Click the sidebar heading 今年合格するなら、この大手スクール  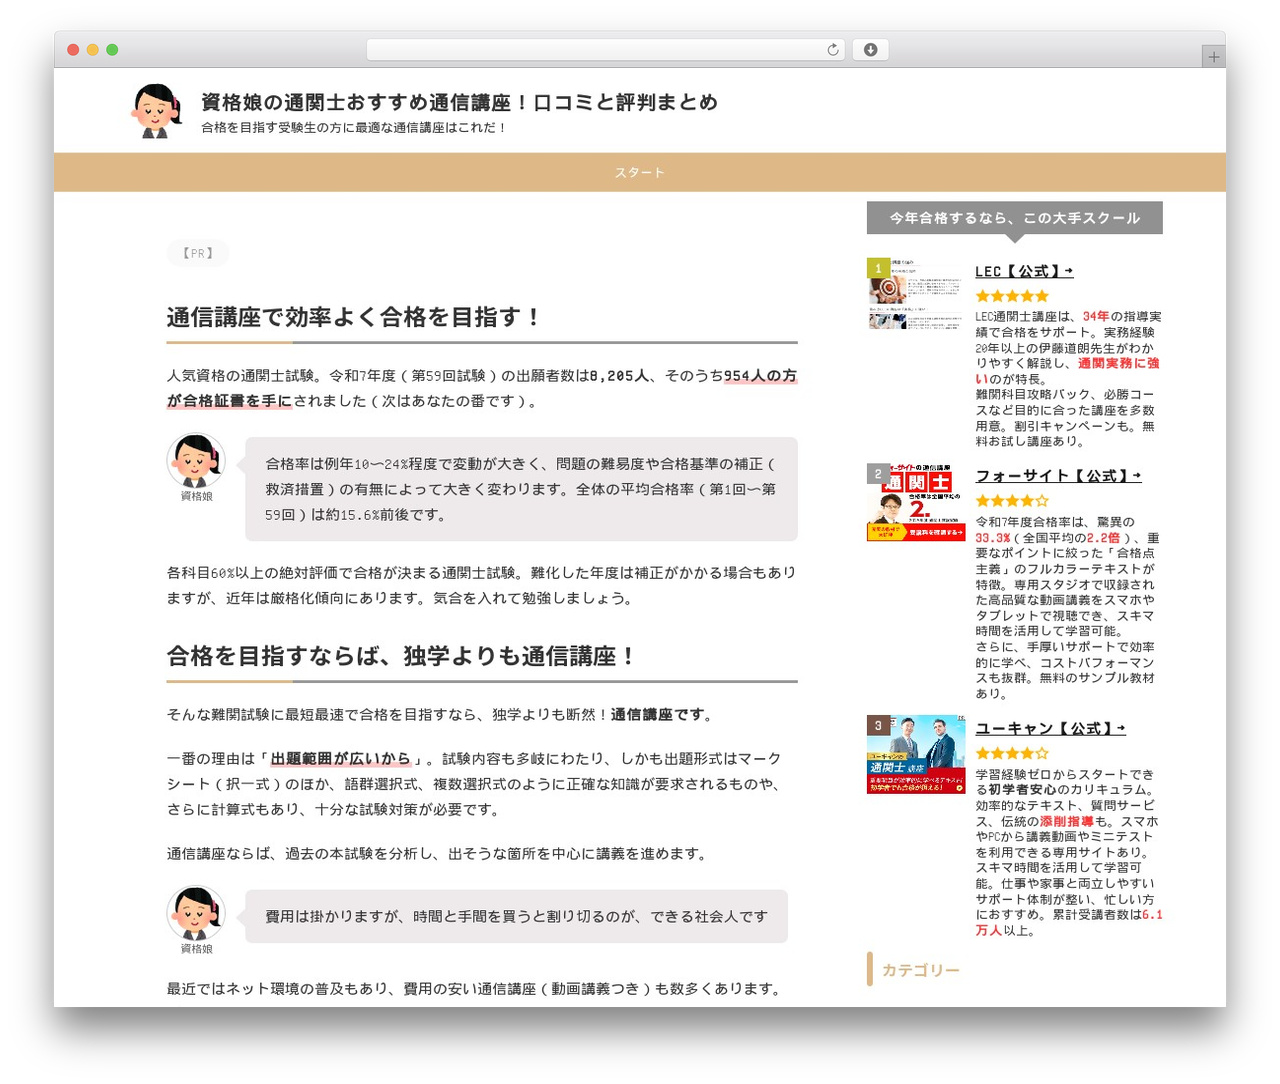[x=1015, y=218]
